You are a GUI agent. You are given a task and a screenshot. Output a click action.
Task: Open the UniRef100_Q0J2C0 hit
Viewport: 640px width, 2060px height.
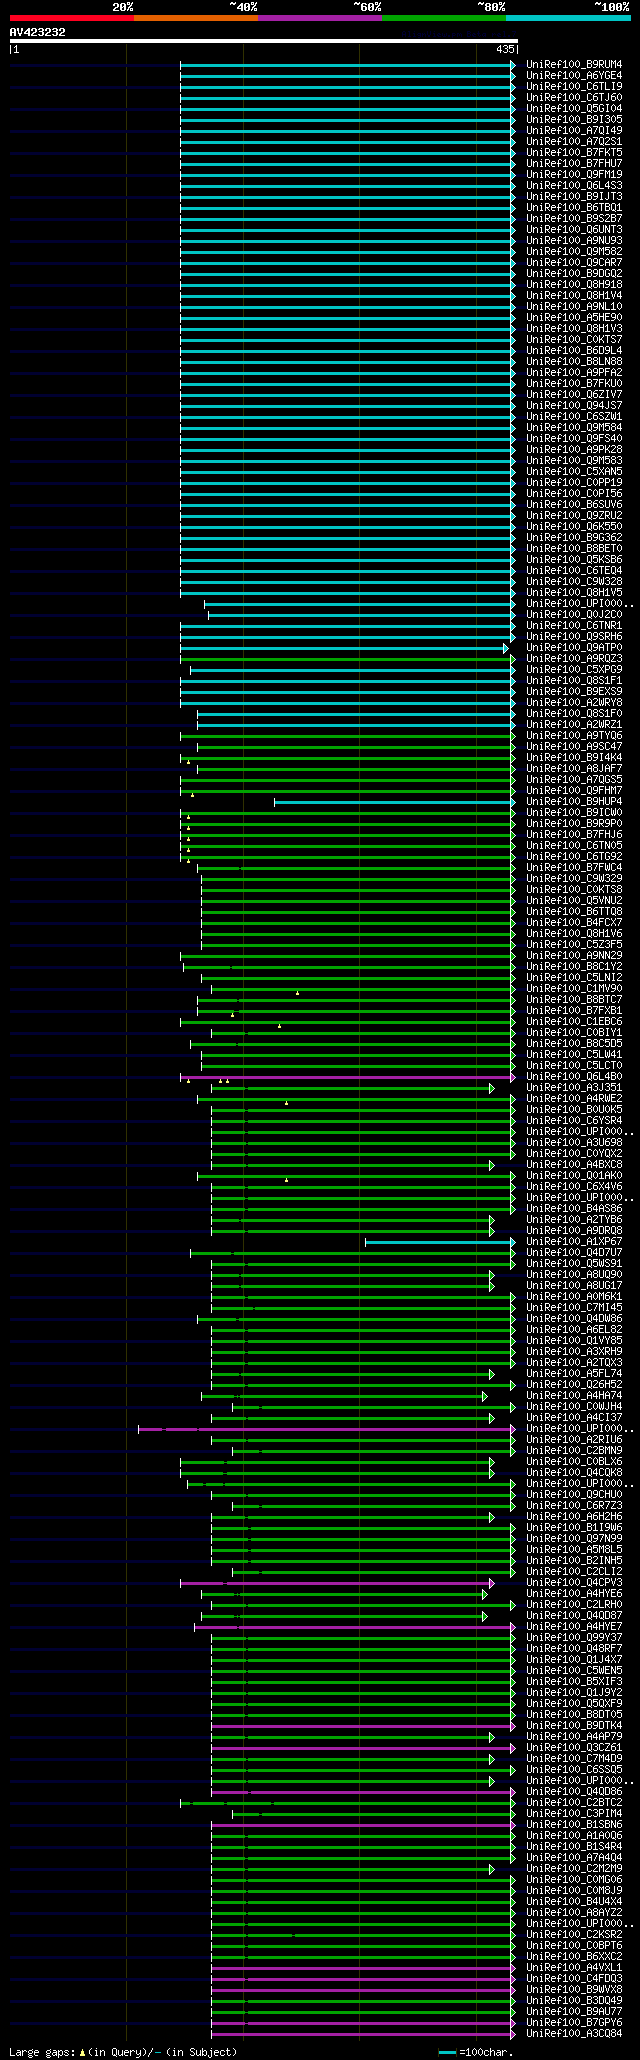click(x=574, y=614)
